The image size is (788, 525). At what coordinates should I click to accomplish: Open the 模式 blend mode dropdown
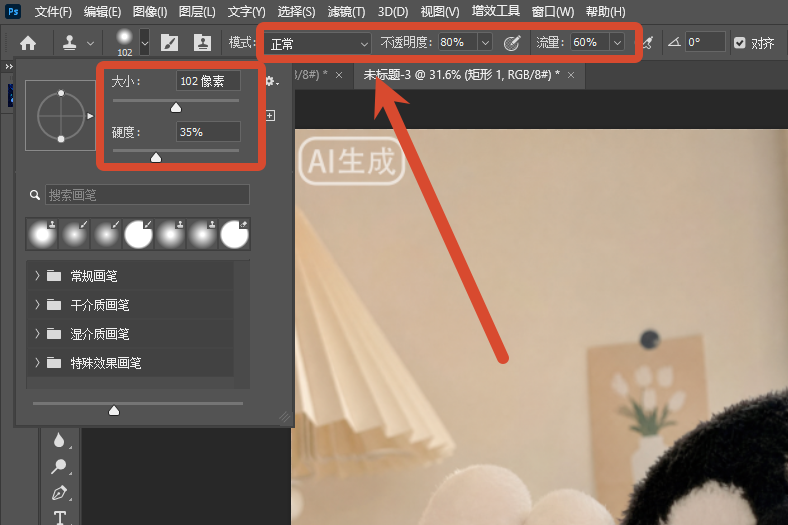click(317, 44)
